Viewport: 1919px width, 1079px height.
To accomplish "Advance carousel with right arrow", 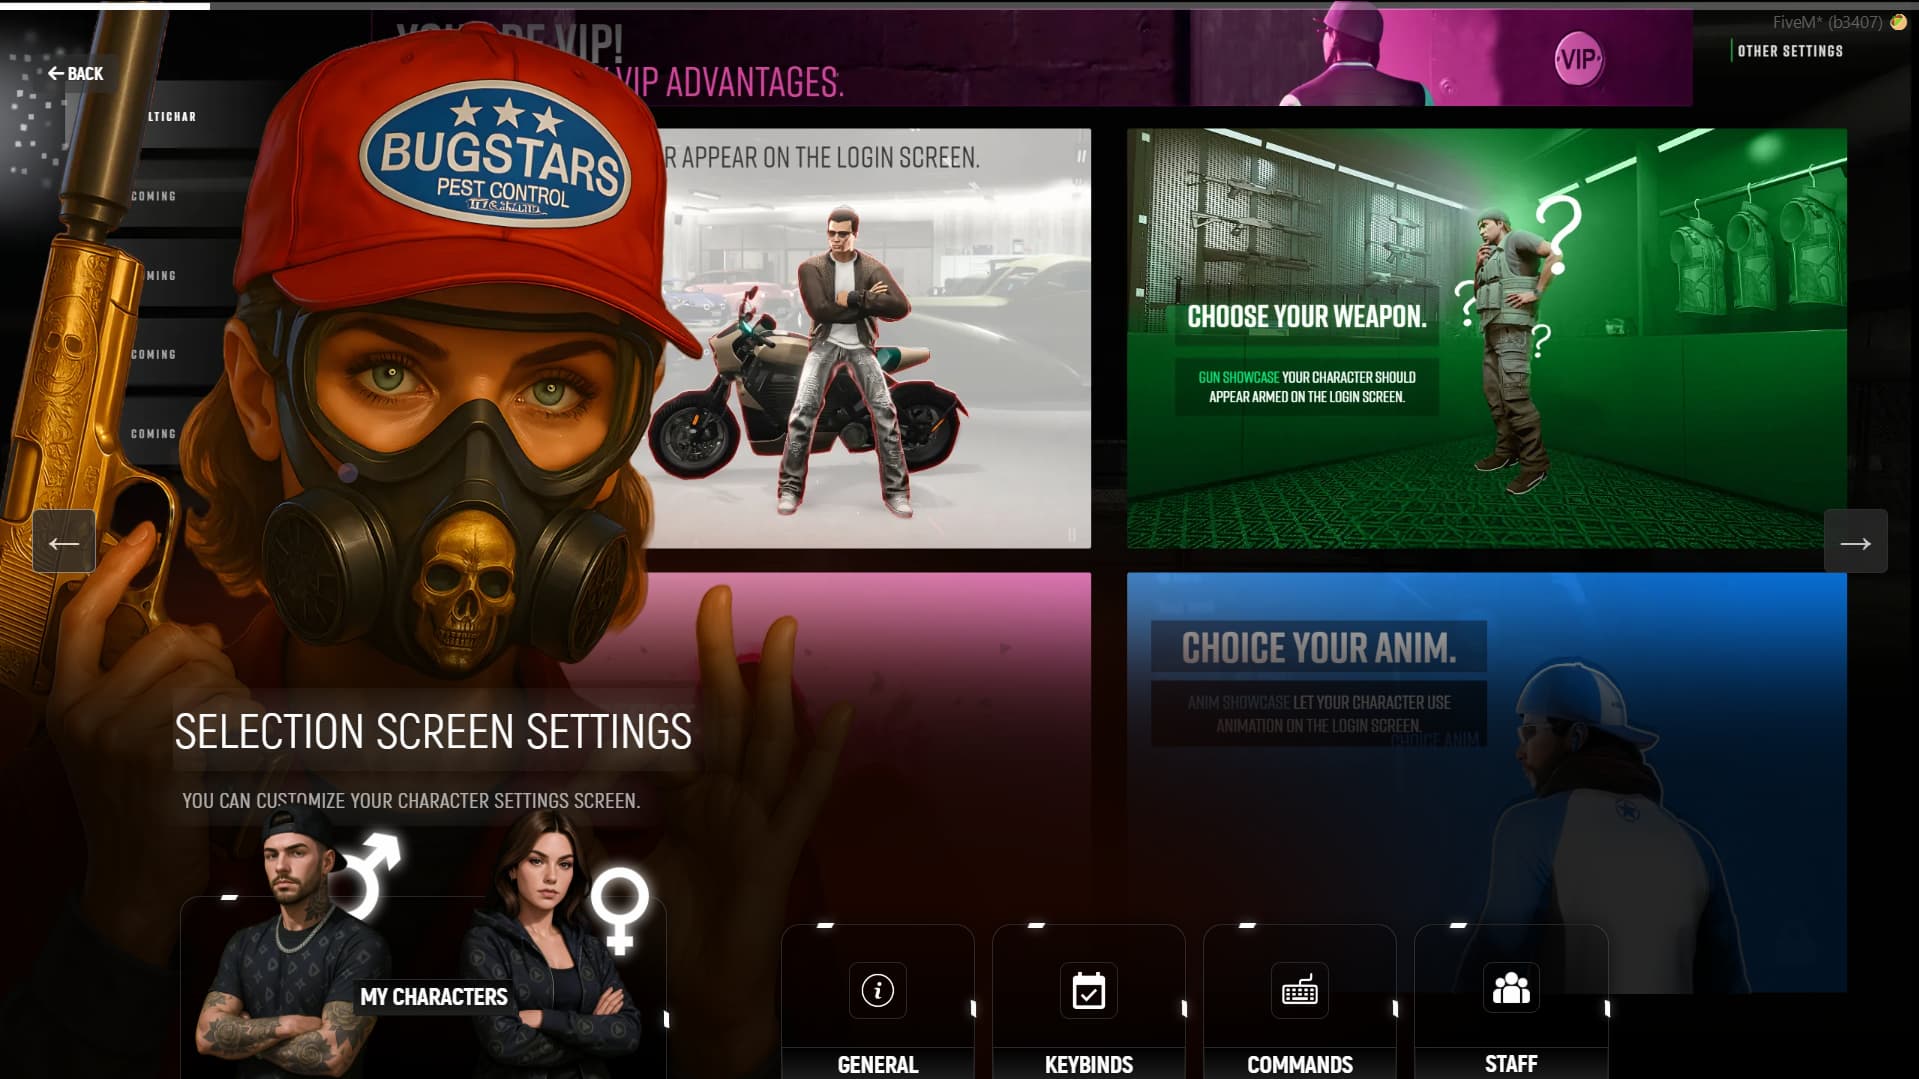I will tap(1855, 542).
